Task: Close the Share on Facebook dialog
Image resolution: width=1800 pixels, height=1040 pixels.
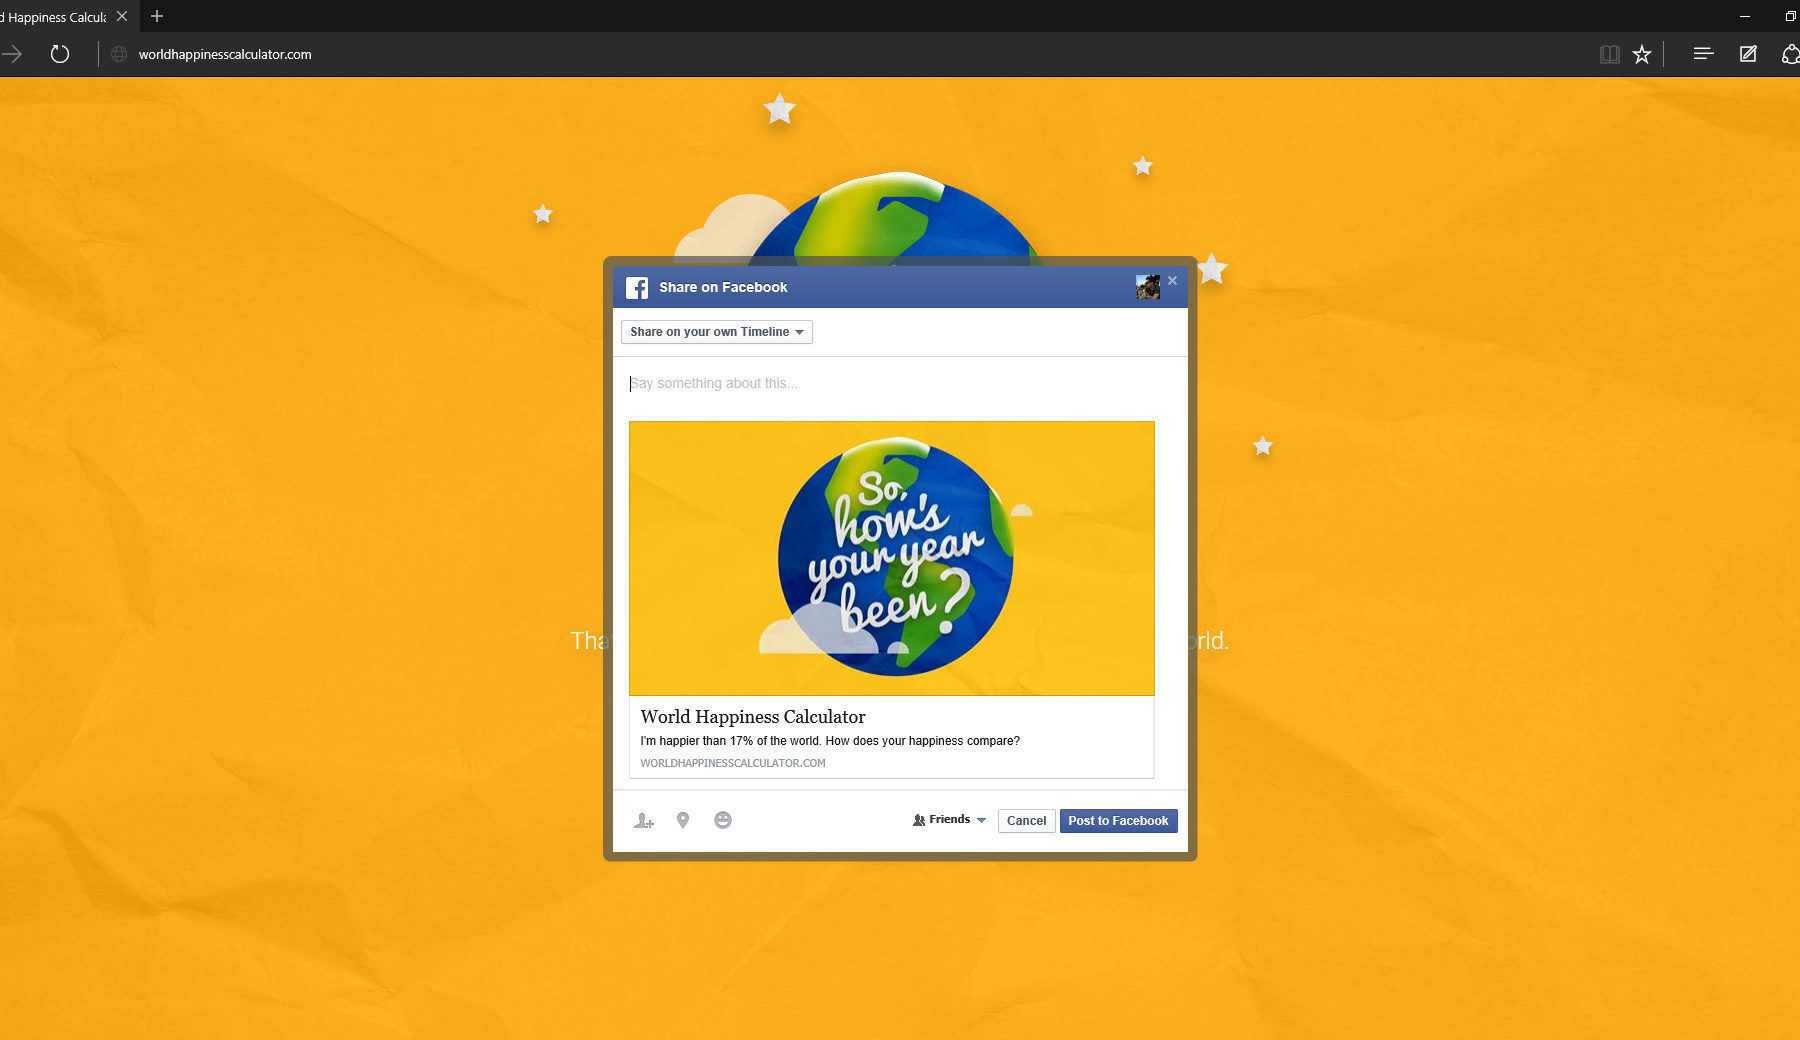Action: [1172, 281]
